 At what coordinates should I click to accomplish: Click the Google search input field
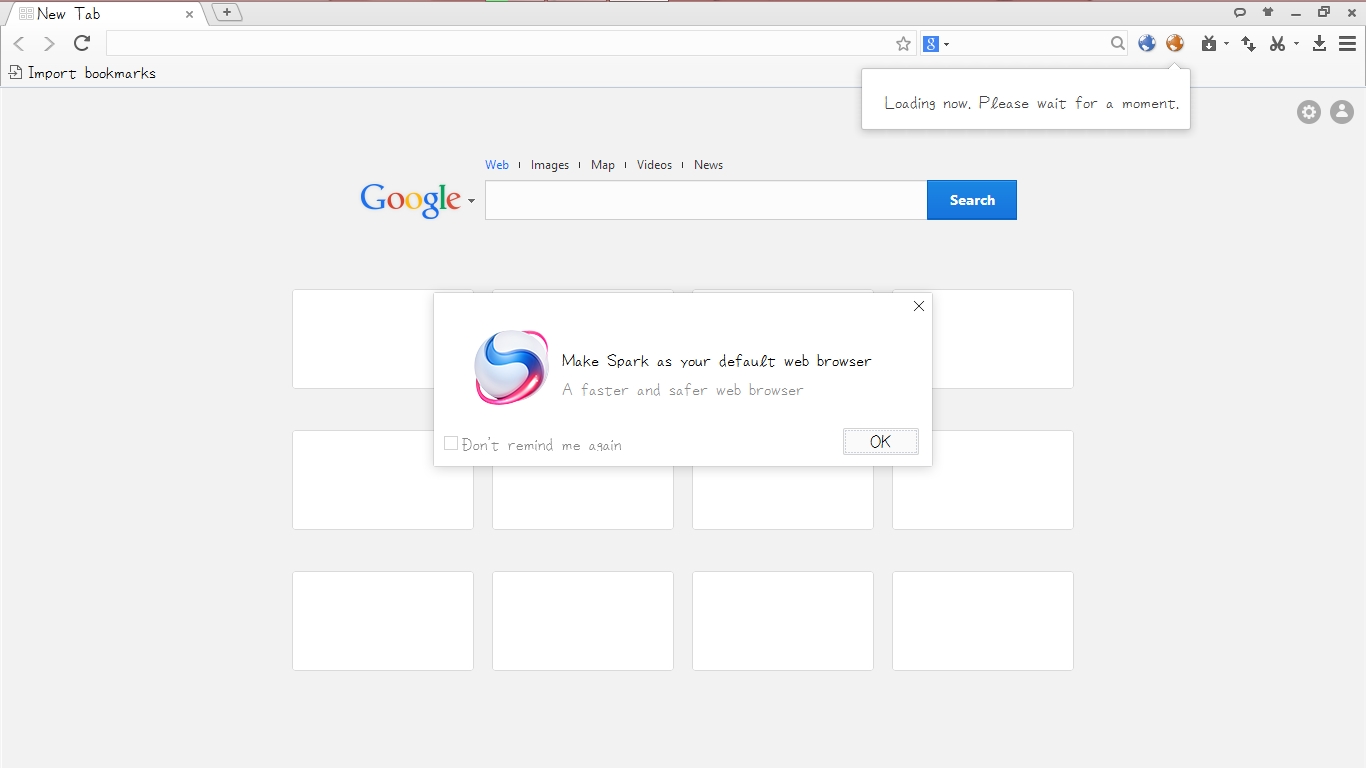[706, 200]
